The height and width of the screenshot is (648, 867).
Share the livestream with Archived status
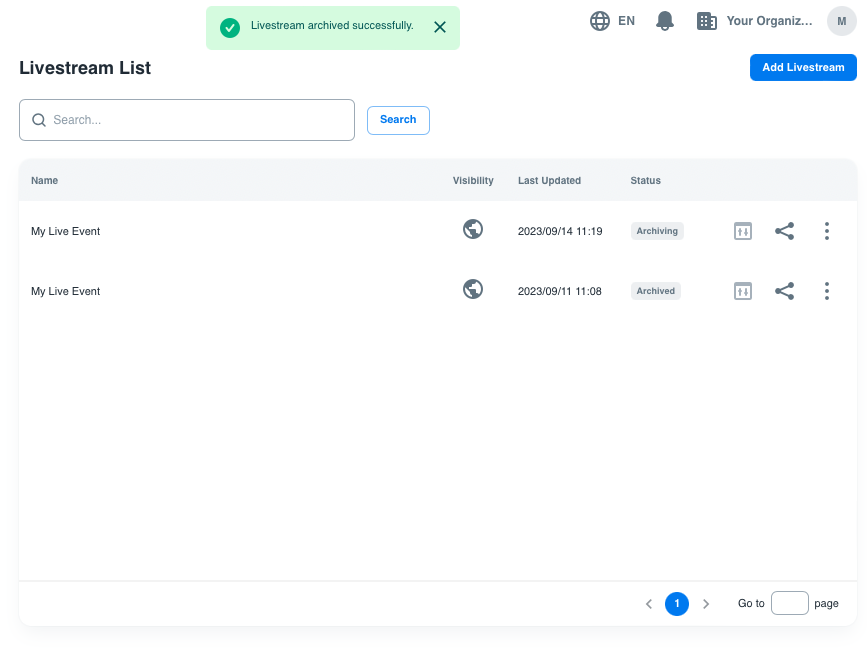[x=785, y=292]
